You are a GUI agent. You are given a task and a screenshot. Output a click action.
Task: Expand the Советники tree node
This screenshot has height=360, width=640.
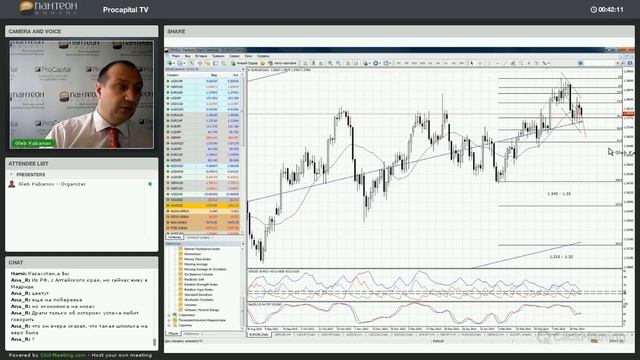click(x=169, y=315)
